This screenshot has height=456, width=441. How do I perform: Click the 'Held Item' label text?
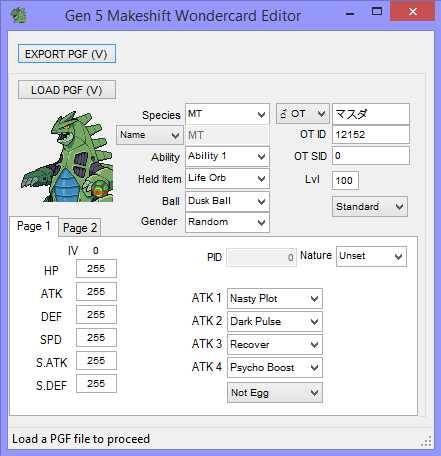(160, 179)
